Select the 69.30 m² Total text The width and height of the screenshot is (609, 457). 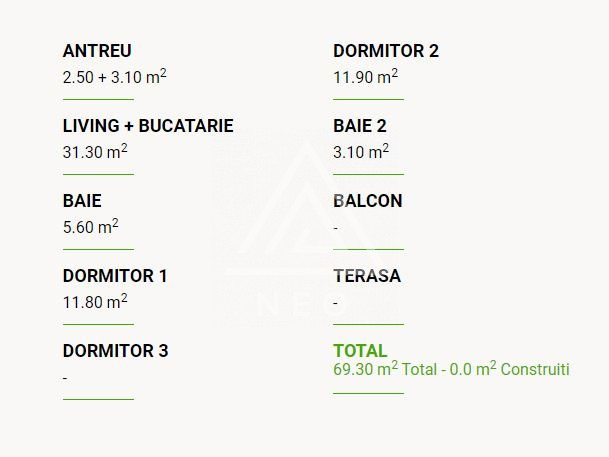(x=385, y=369)
